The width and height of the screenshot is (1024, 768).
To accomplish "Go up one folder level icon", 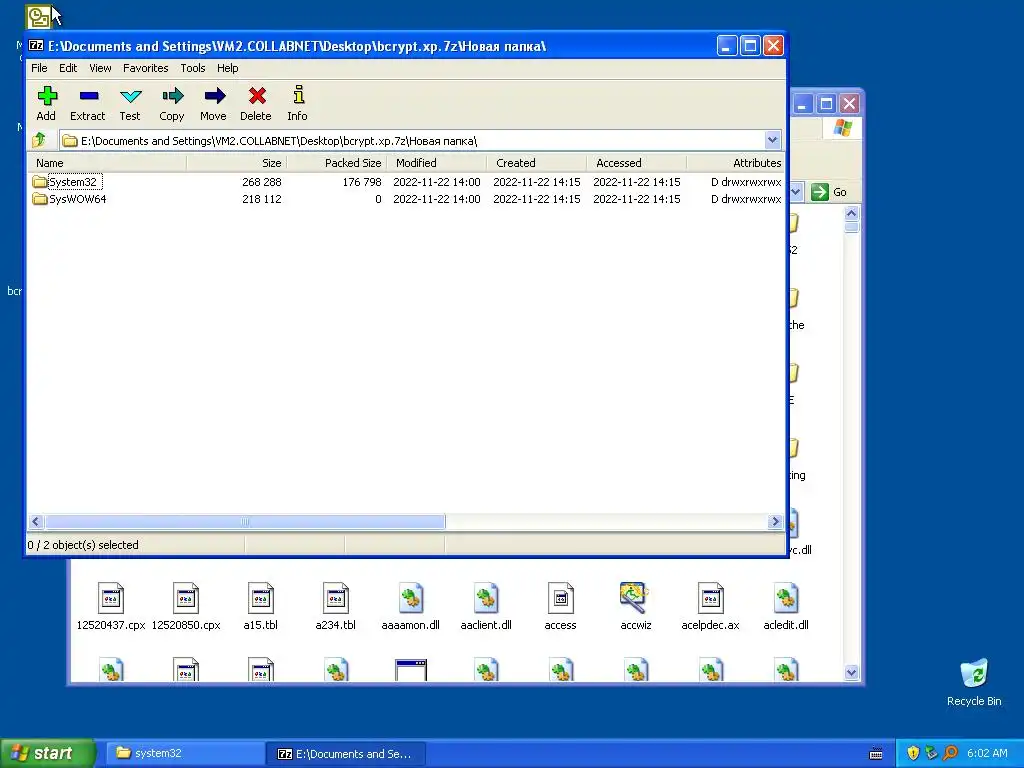I will point(39,140).
